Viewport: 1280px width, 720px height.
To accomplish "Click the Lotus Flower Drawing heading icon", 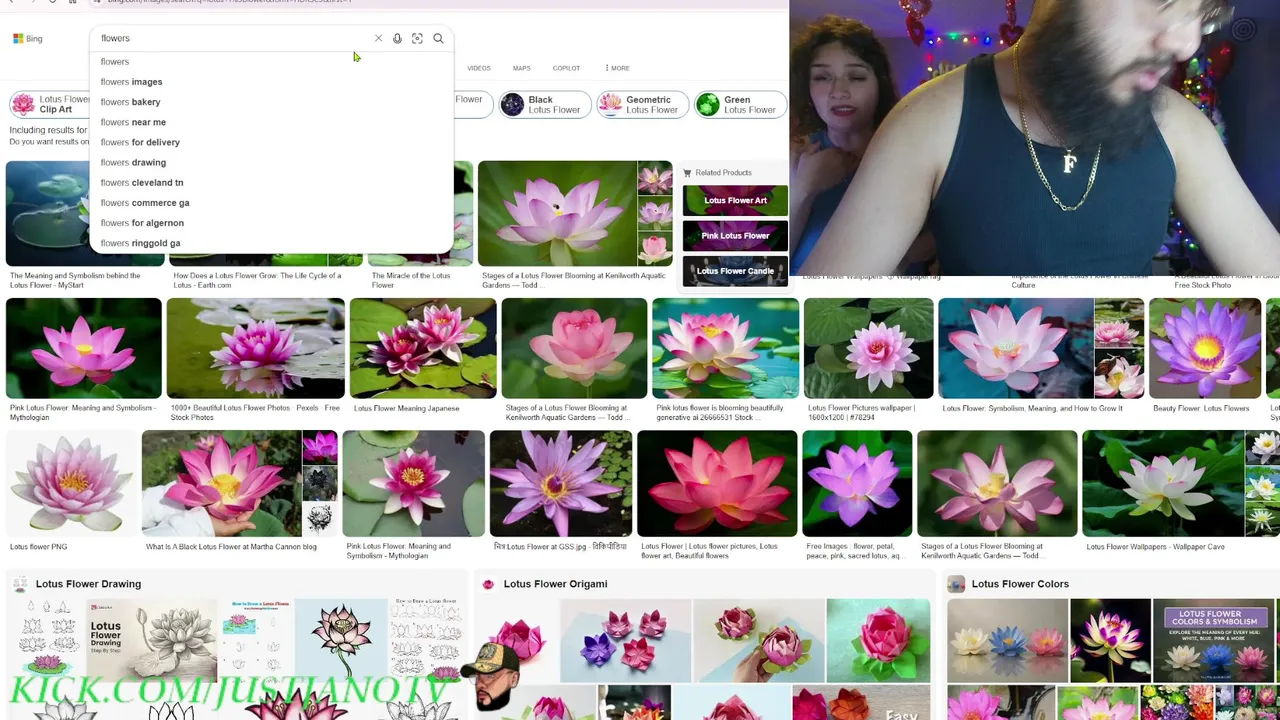I will pos(20,584).
